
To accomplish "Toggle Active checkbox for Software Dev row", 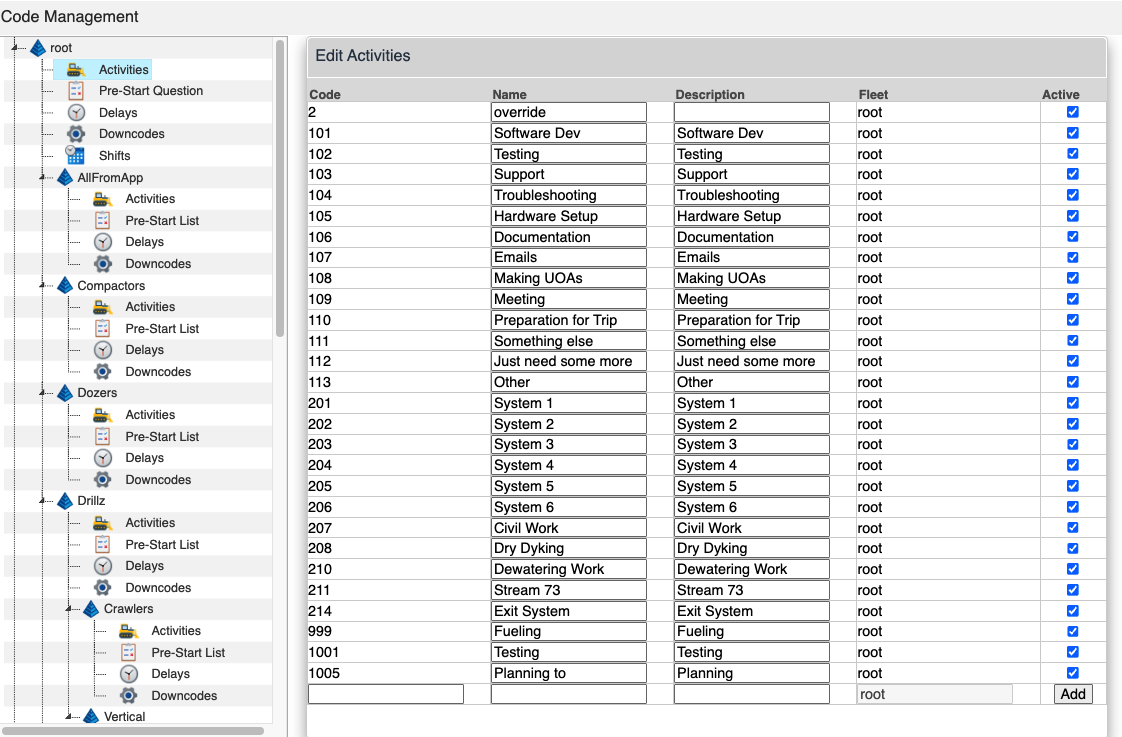I will pyautogui.click(x=1073, y=132).
